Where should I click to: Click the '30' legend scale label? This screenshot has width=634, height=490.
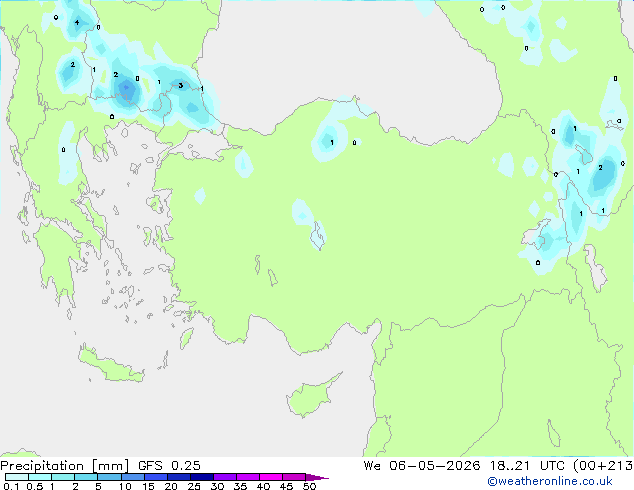(217, 486)
